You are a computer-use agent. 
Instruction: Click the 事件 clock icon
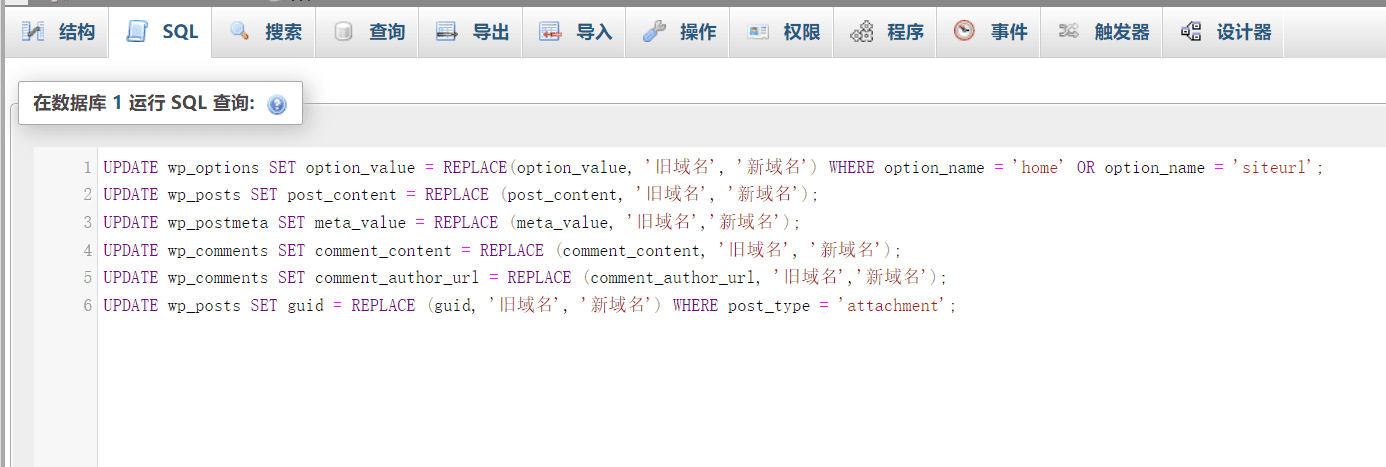coord(964,32)
